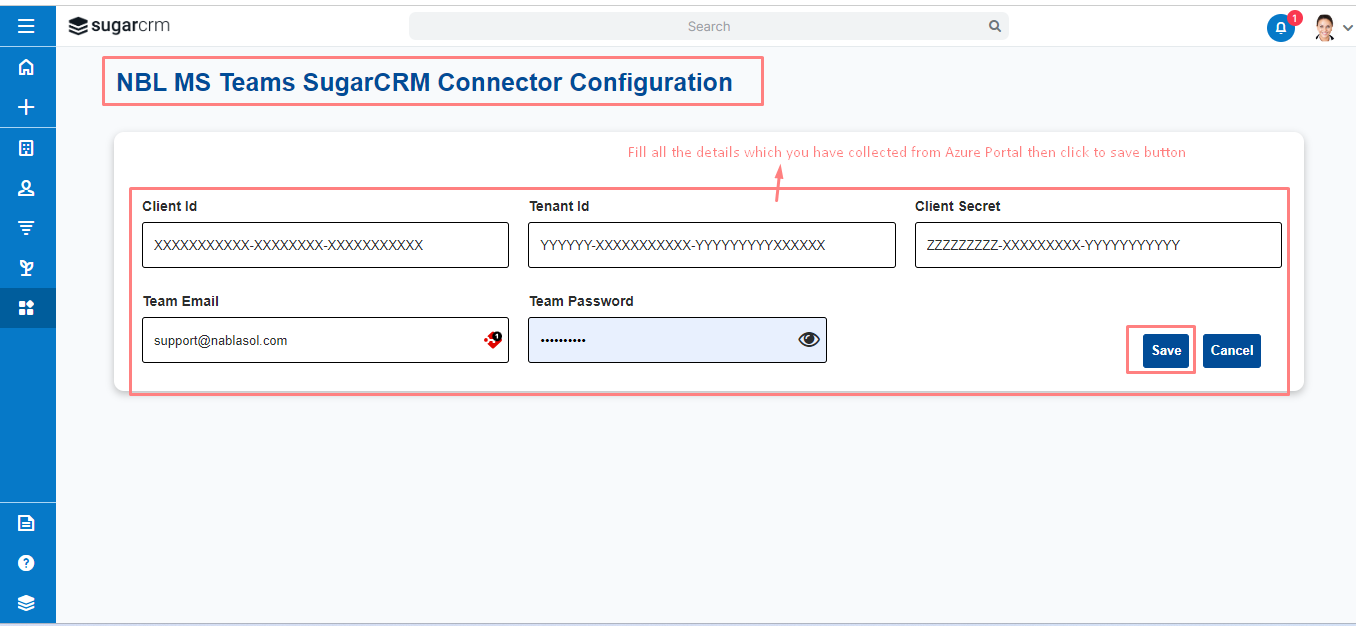Click the Save button
Screen dimensions: 1356x626
[1166, 351]
